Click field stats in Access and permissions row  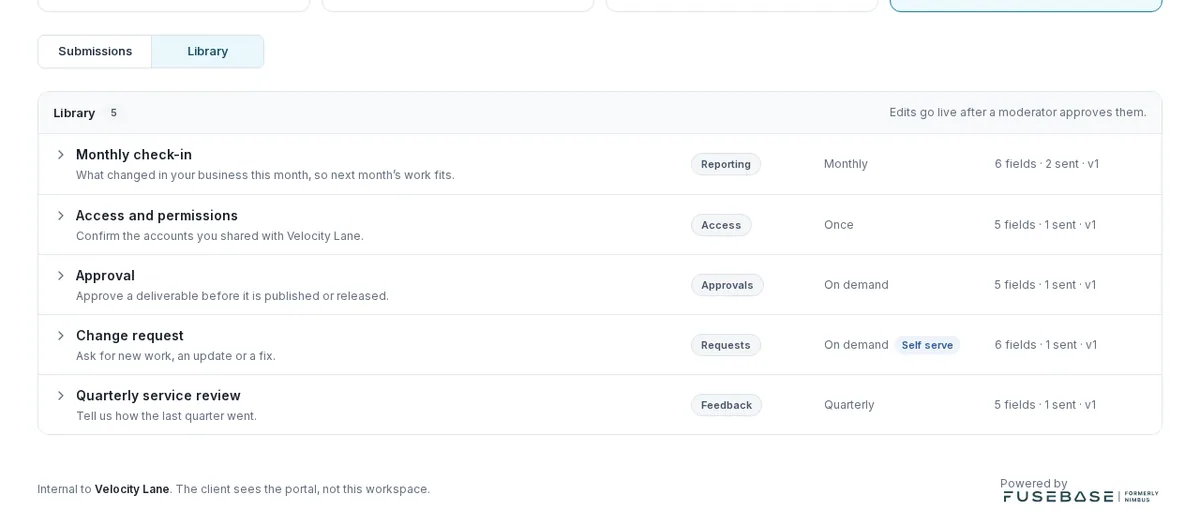coord(1045,225)
